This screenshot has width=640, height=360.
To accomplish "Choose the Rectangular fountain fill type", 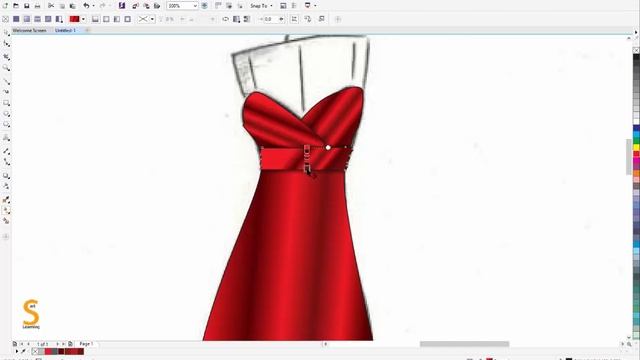I will click(128, 19).
